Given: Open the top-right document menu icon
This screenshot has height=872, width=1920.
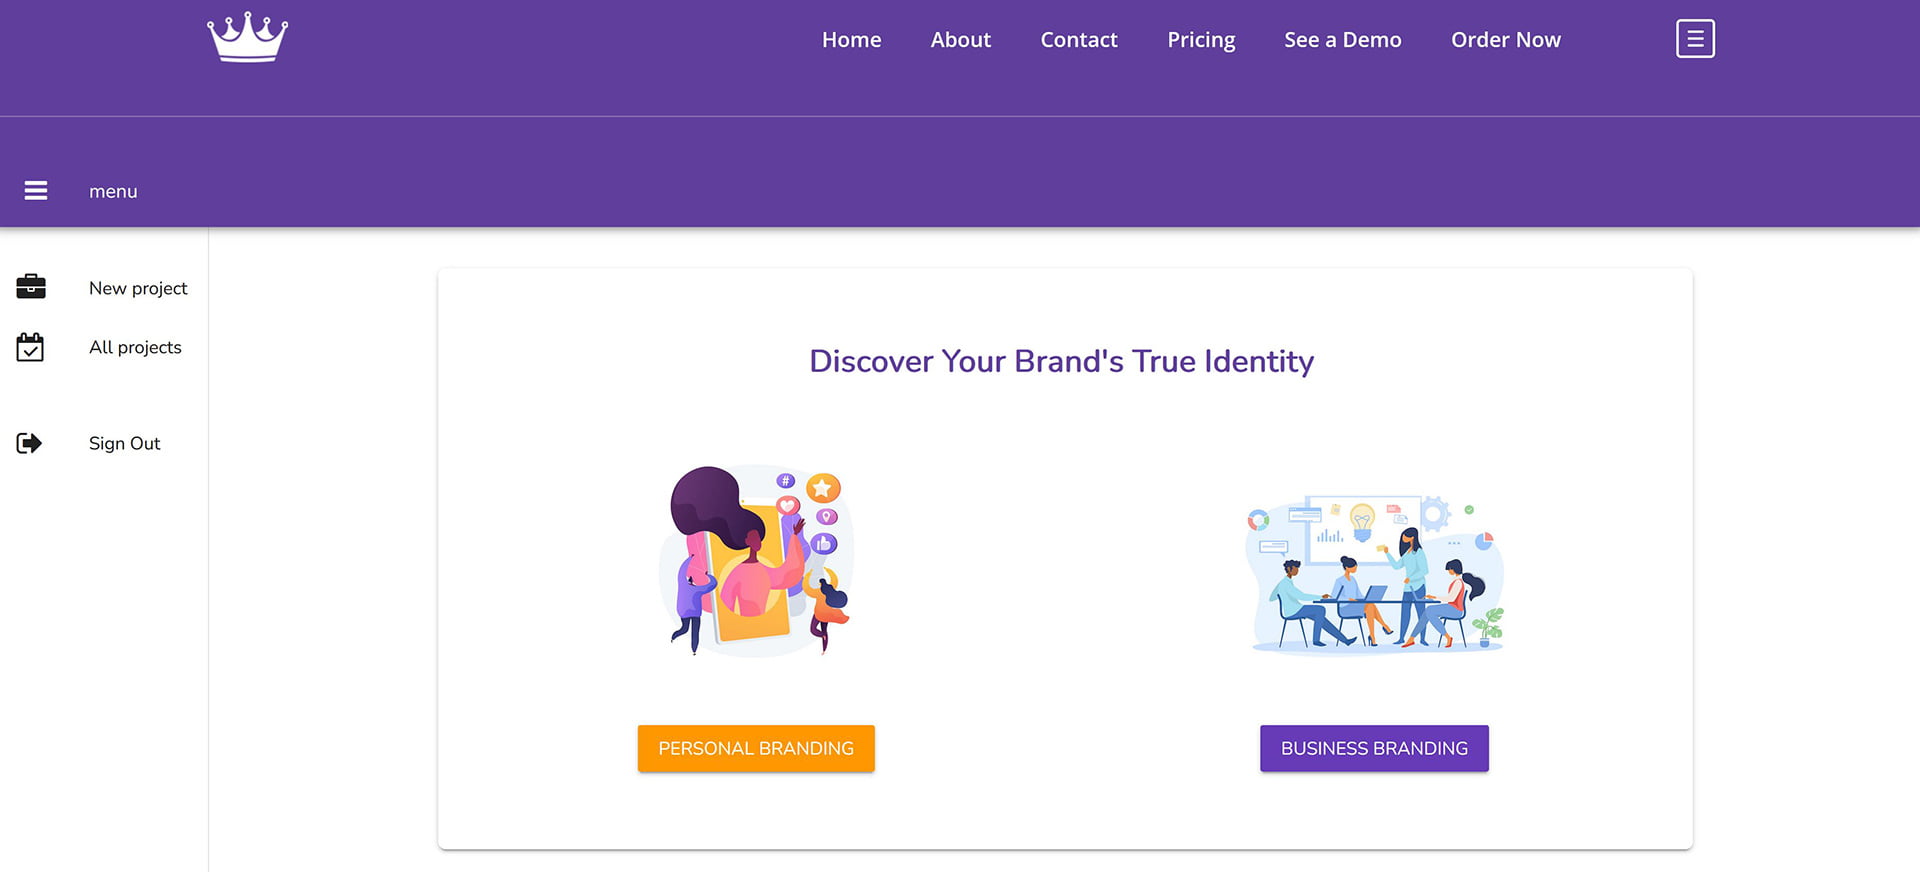Looking at the screenshot, I should [1695, 39].
